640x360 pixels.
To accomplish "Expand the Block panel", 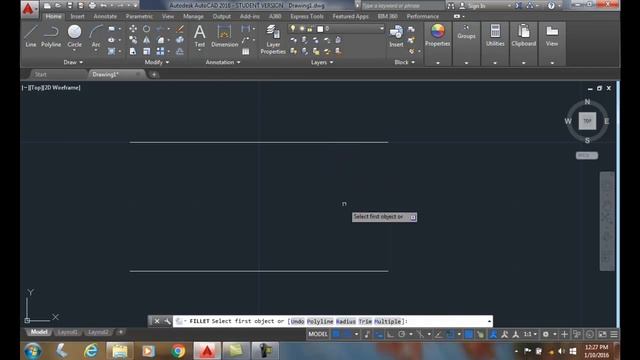I will pyautogui.click(x=404, y=62).
